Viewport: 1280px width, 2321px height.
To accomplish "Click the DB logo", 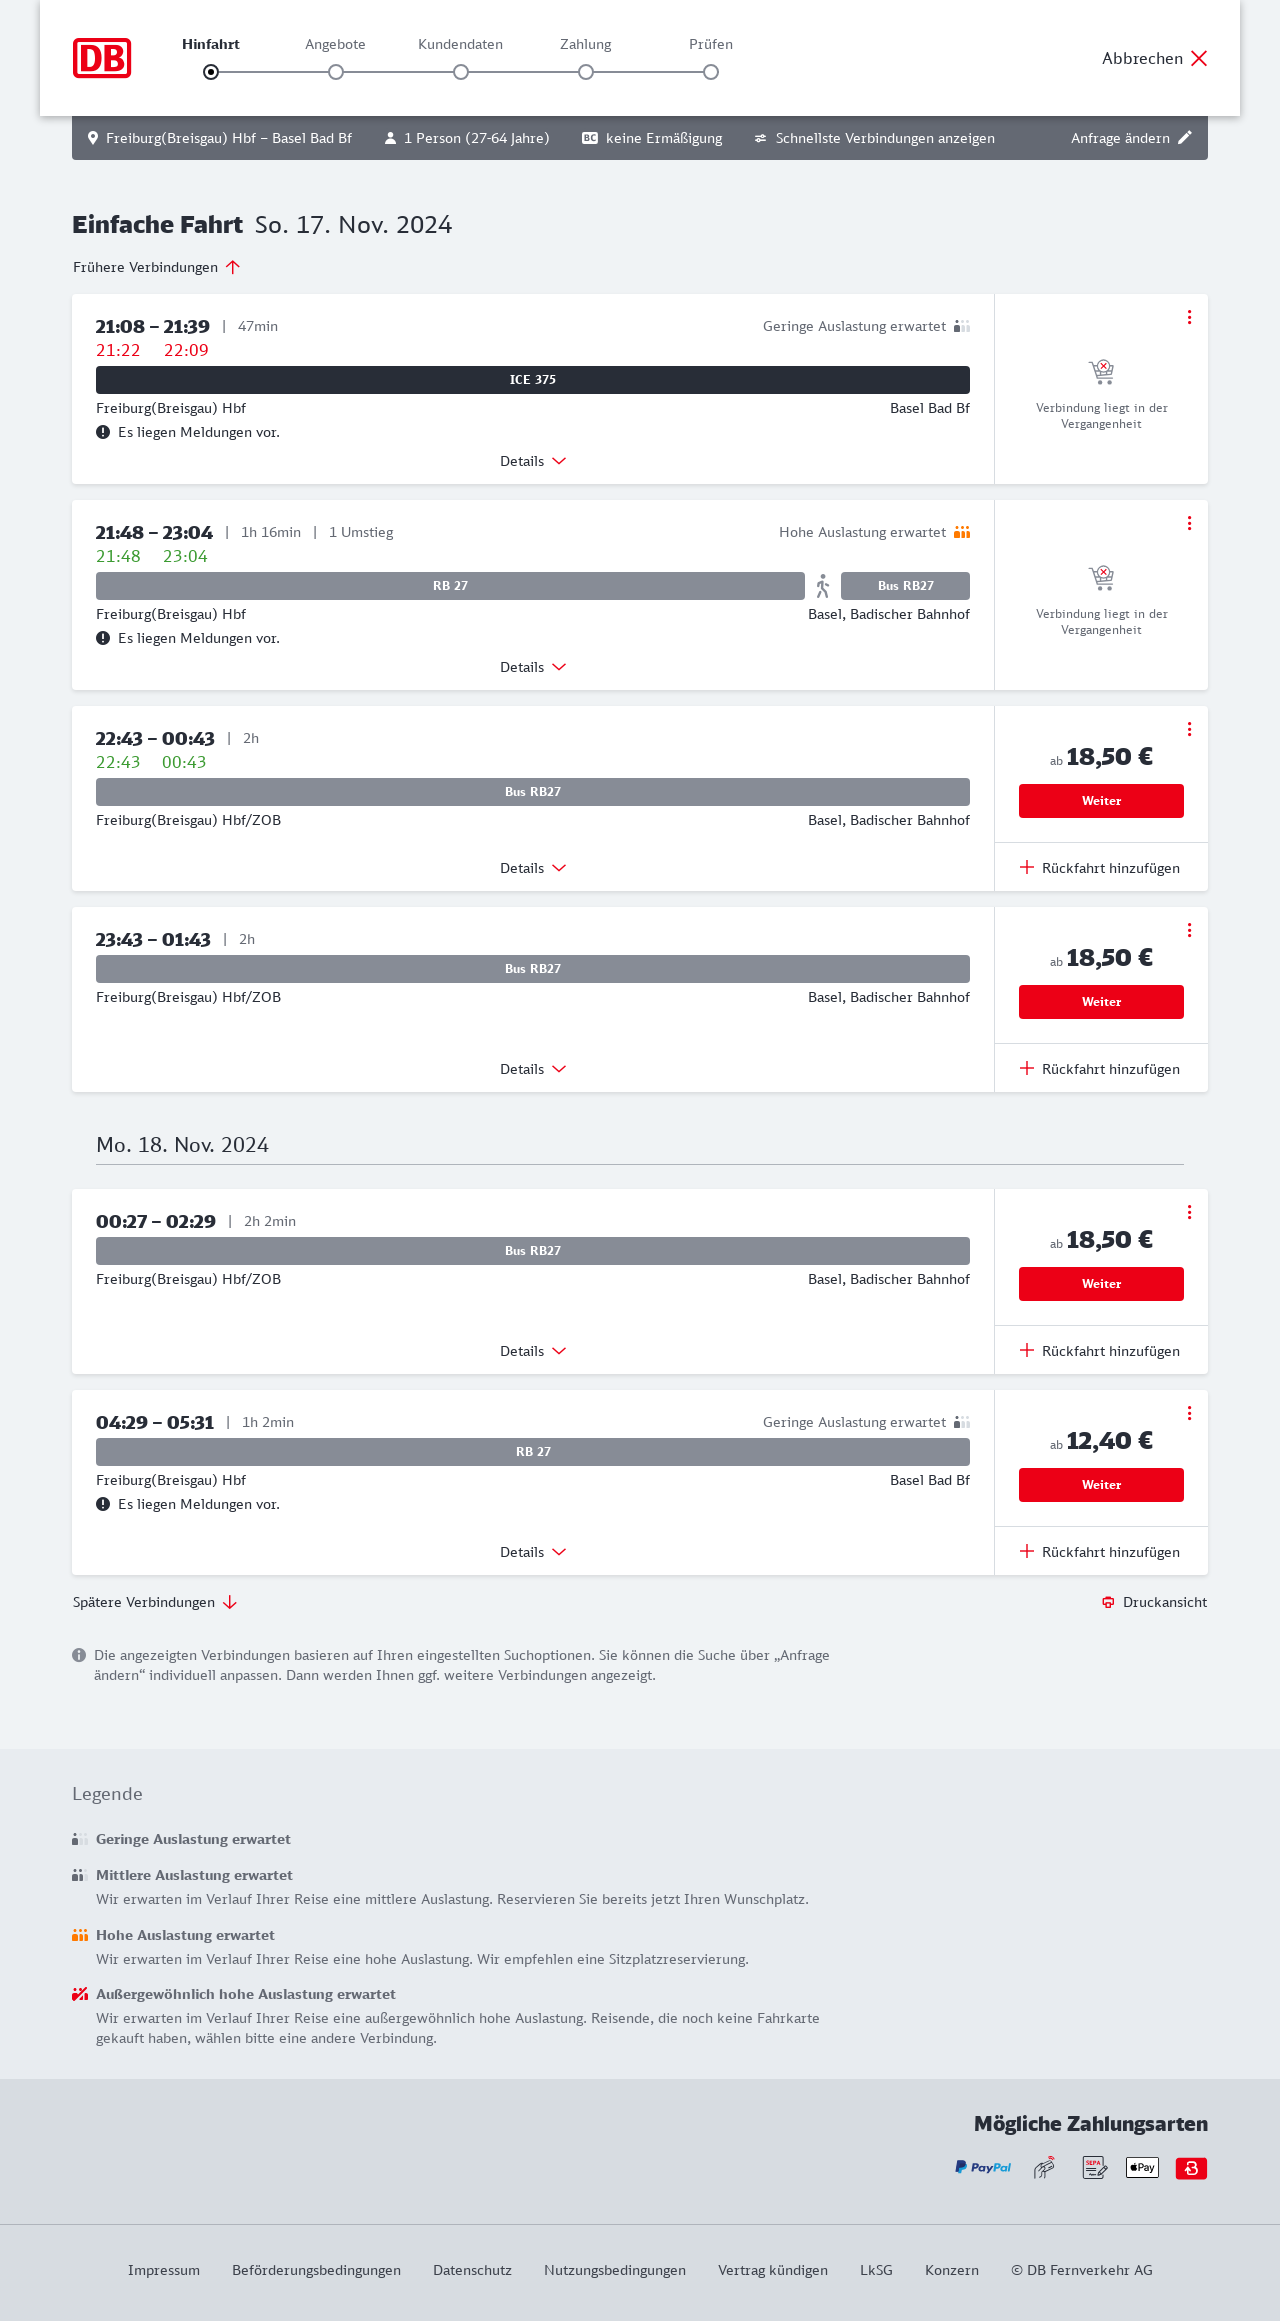I will pos(102,58).
